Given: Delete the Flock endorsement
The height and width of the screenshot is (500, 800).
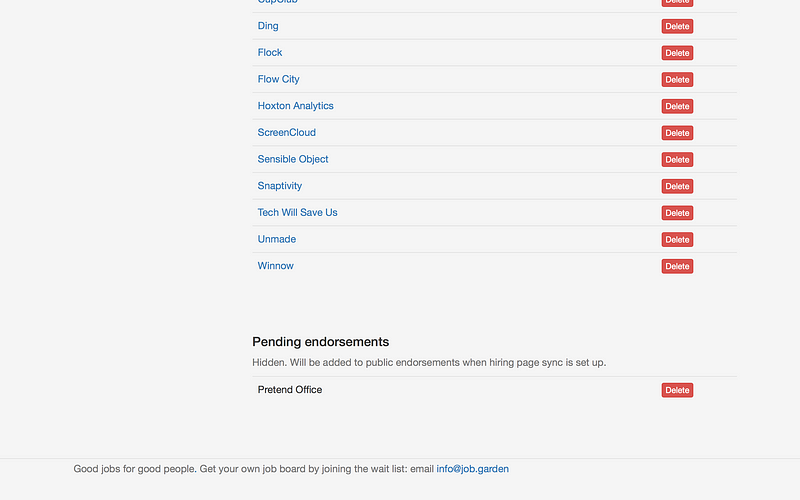Looking at the screenshot, I should (677, 53).
